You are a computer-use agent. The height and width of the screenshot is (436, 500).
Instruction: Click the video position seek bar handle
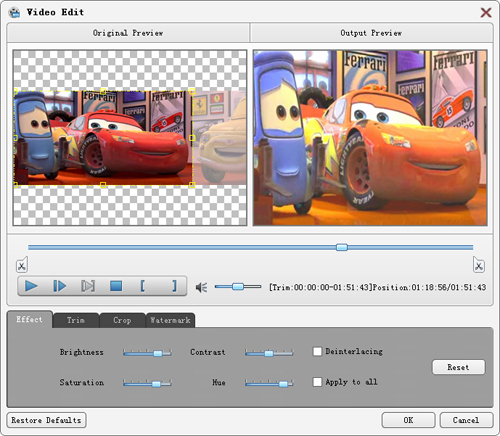click(x=342, y=247)
